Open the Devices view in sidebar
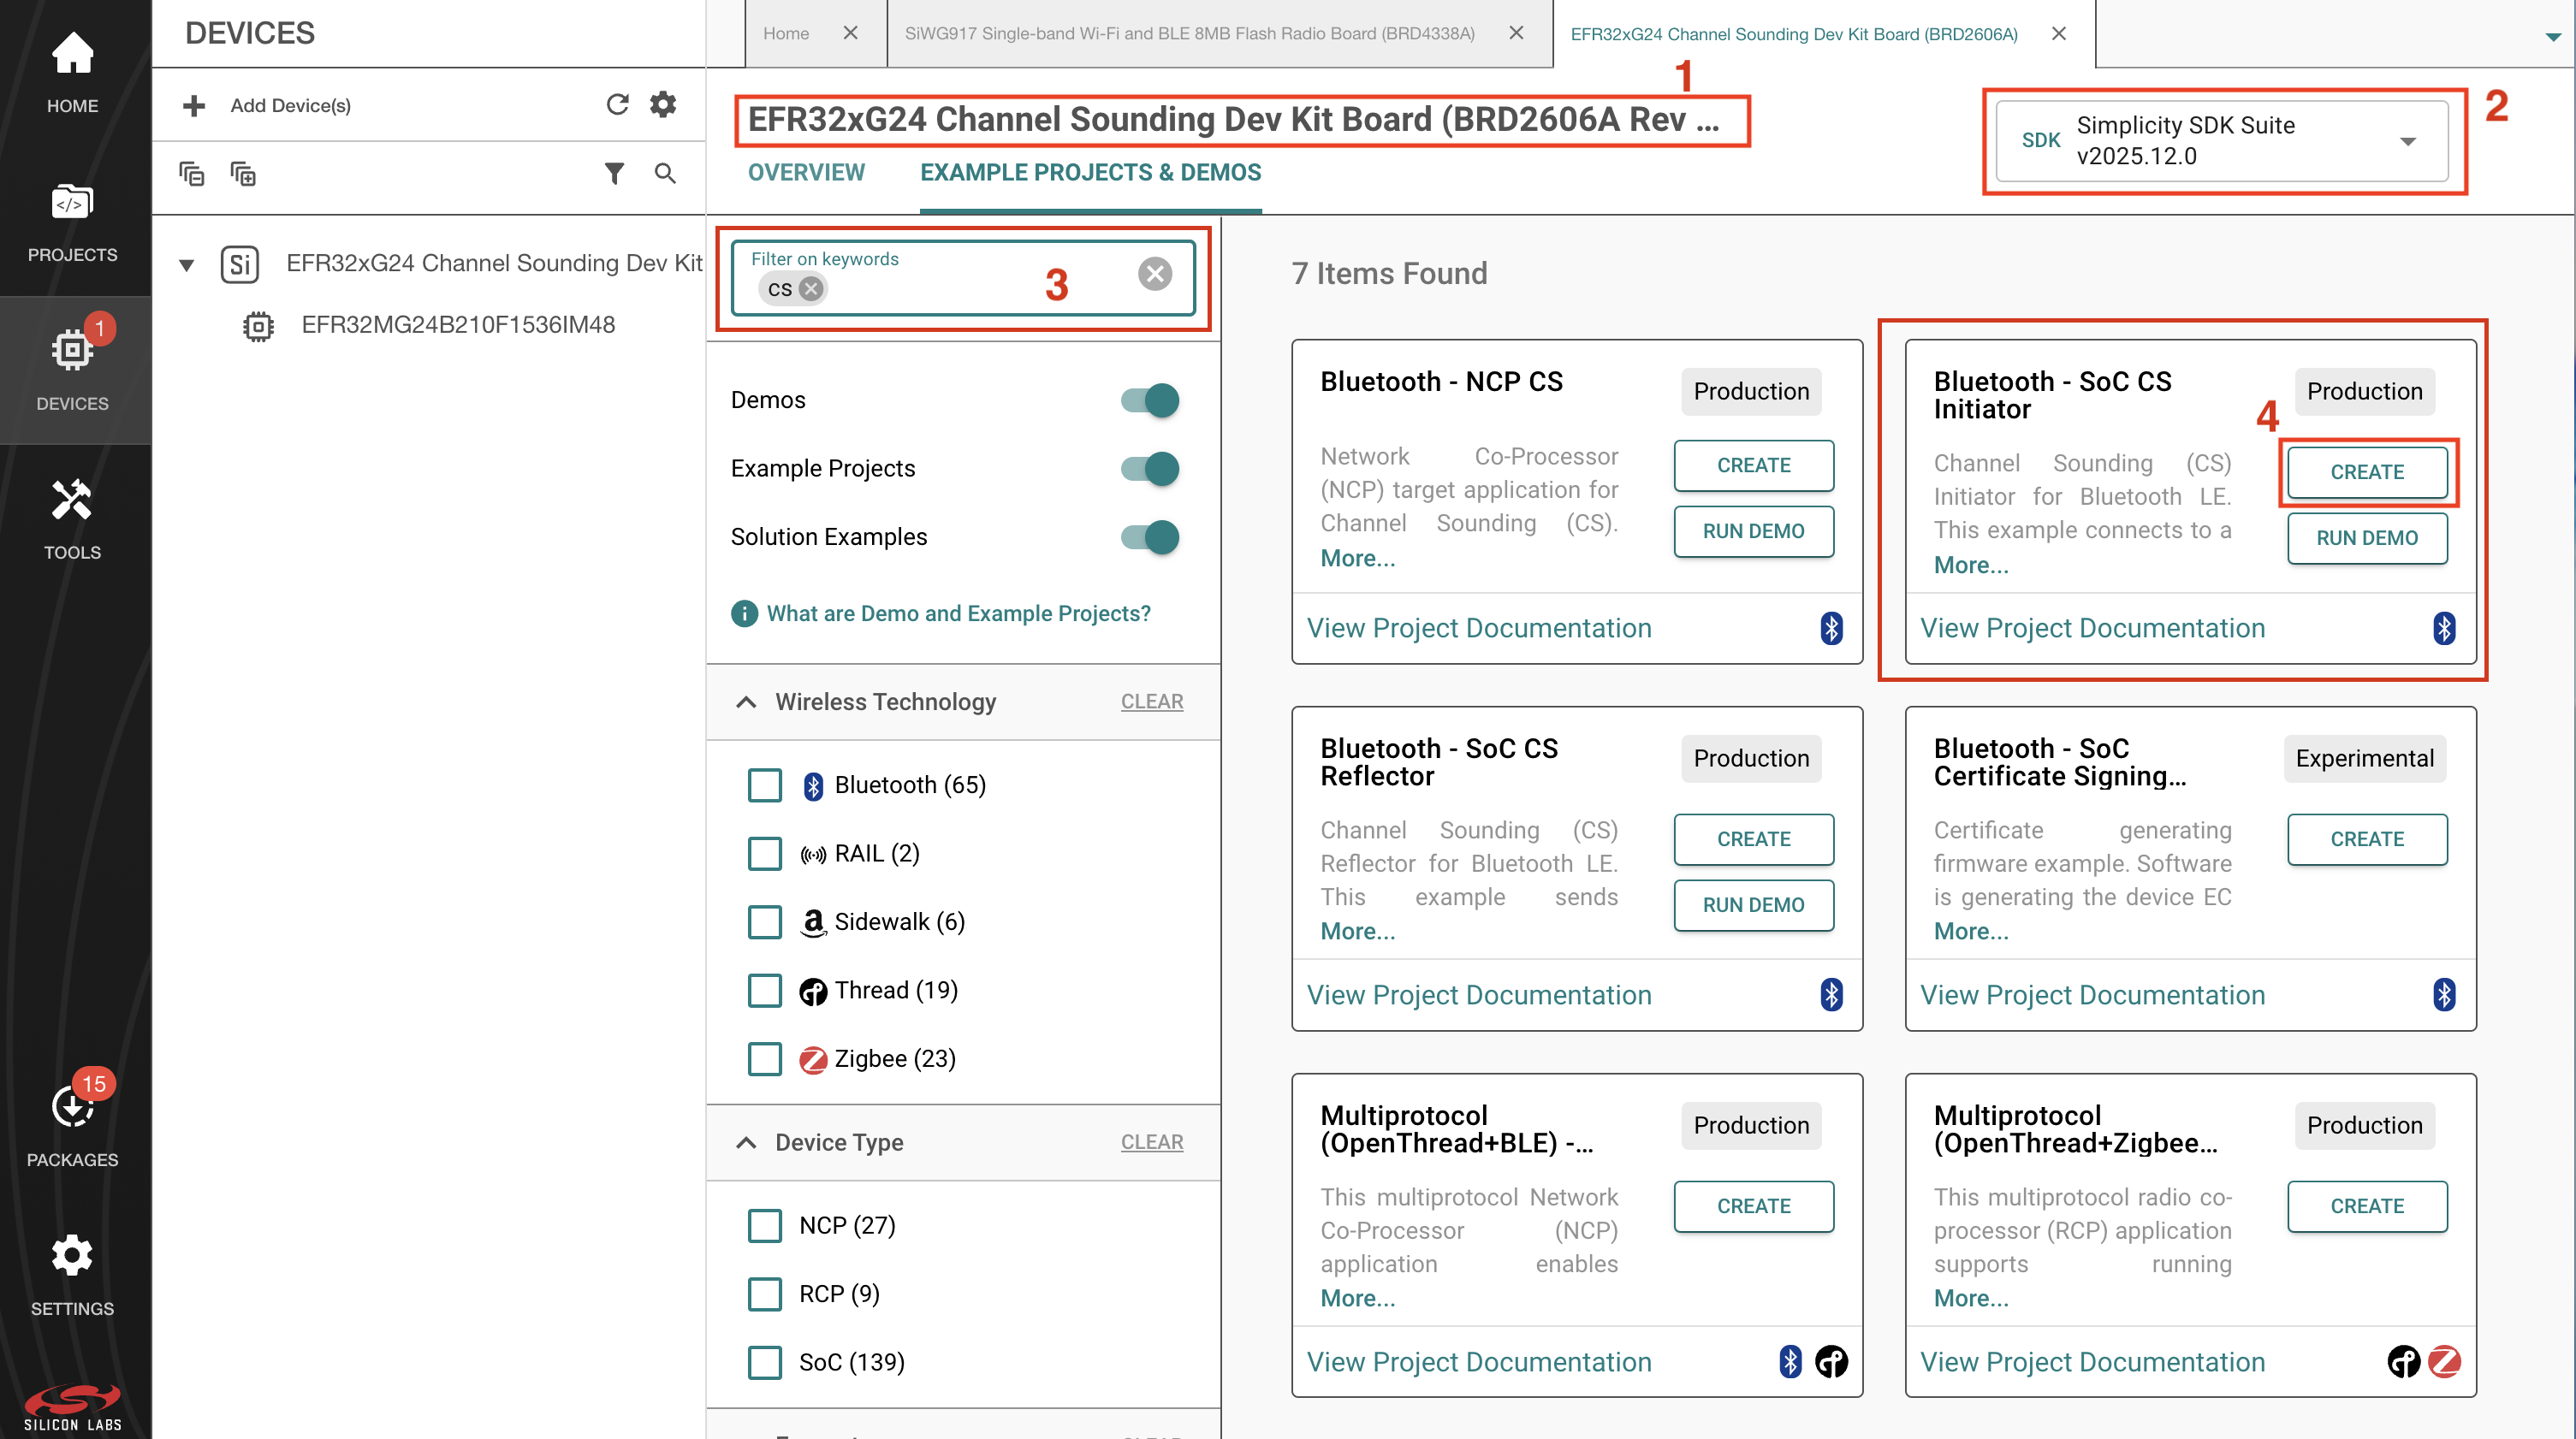The height and width of the screenshot is (1439, 2576). coord(73,371)
